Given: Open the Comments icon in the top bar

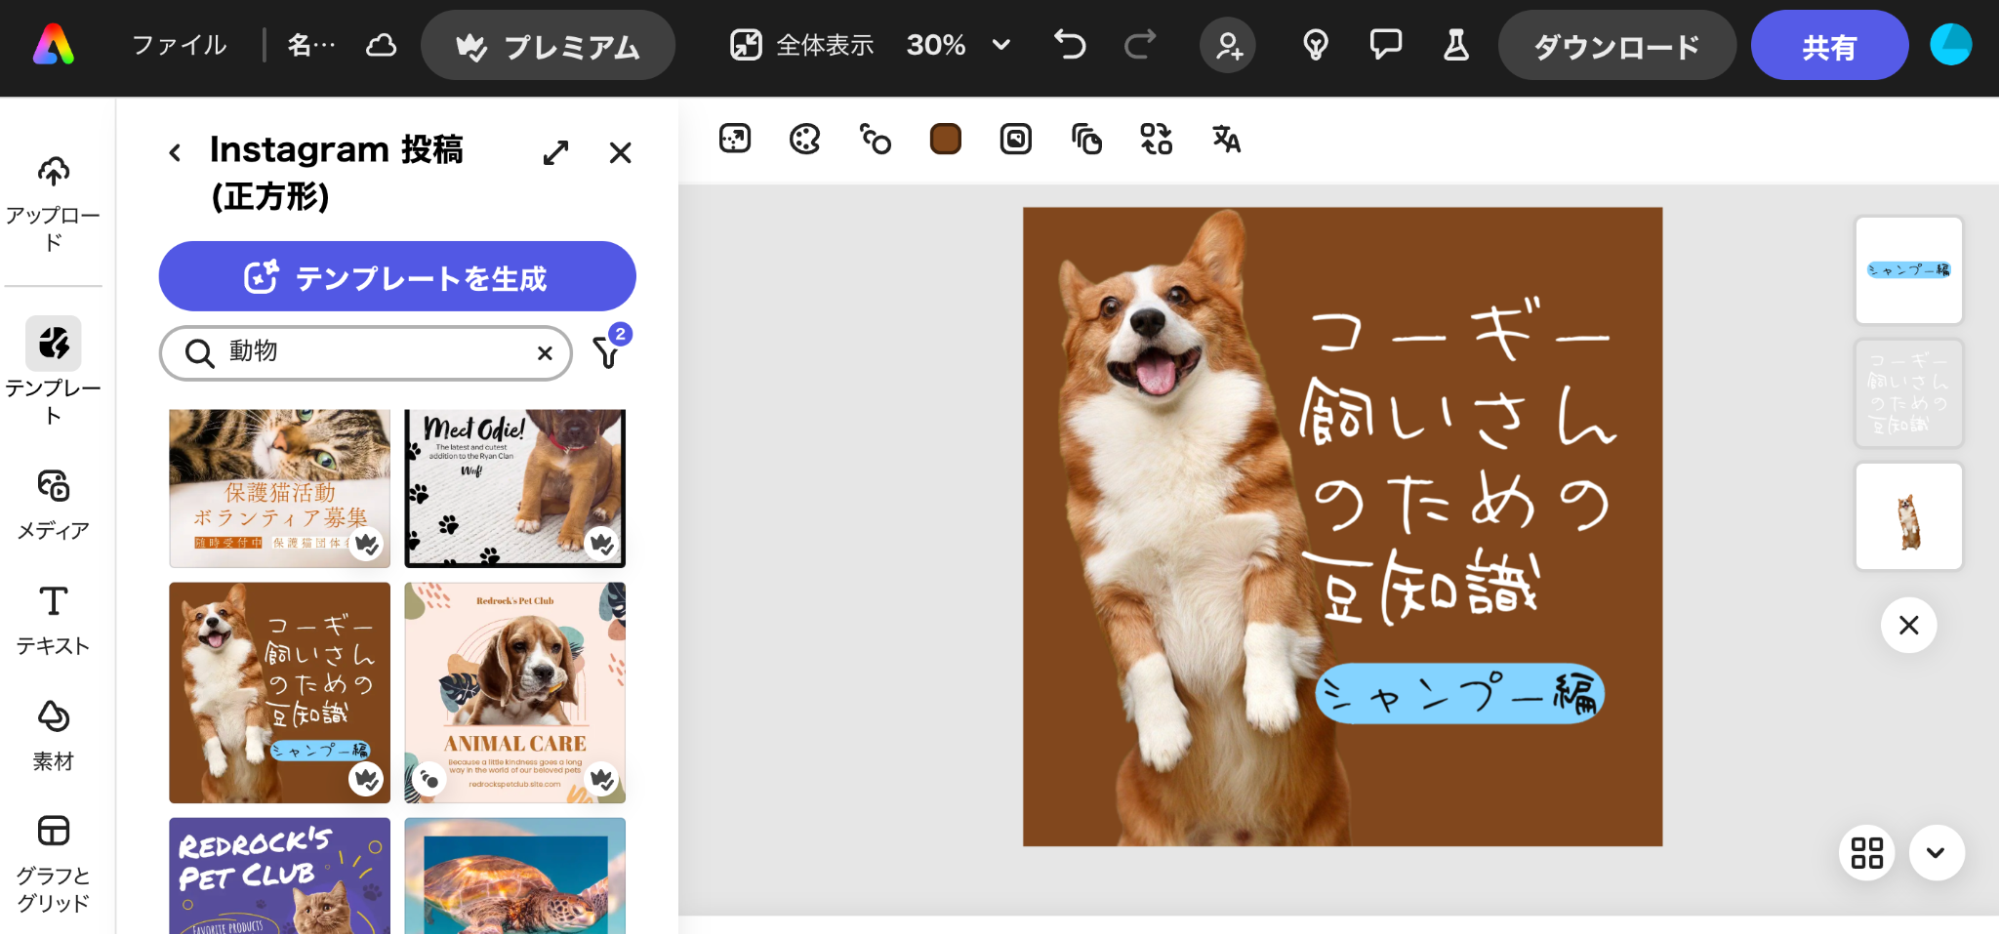Looking at the screenshot, I should [1385, 45].
